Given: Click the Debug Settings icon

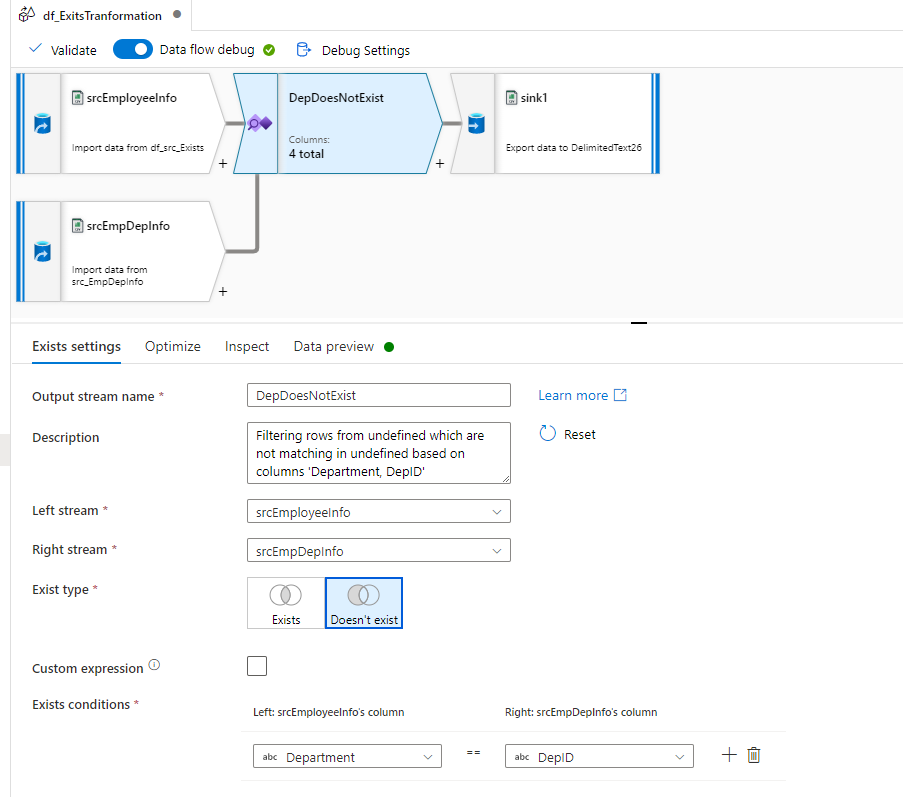Looking at the screenshot, I should point(303,50).
